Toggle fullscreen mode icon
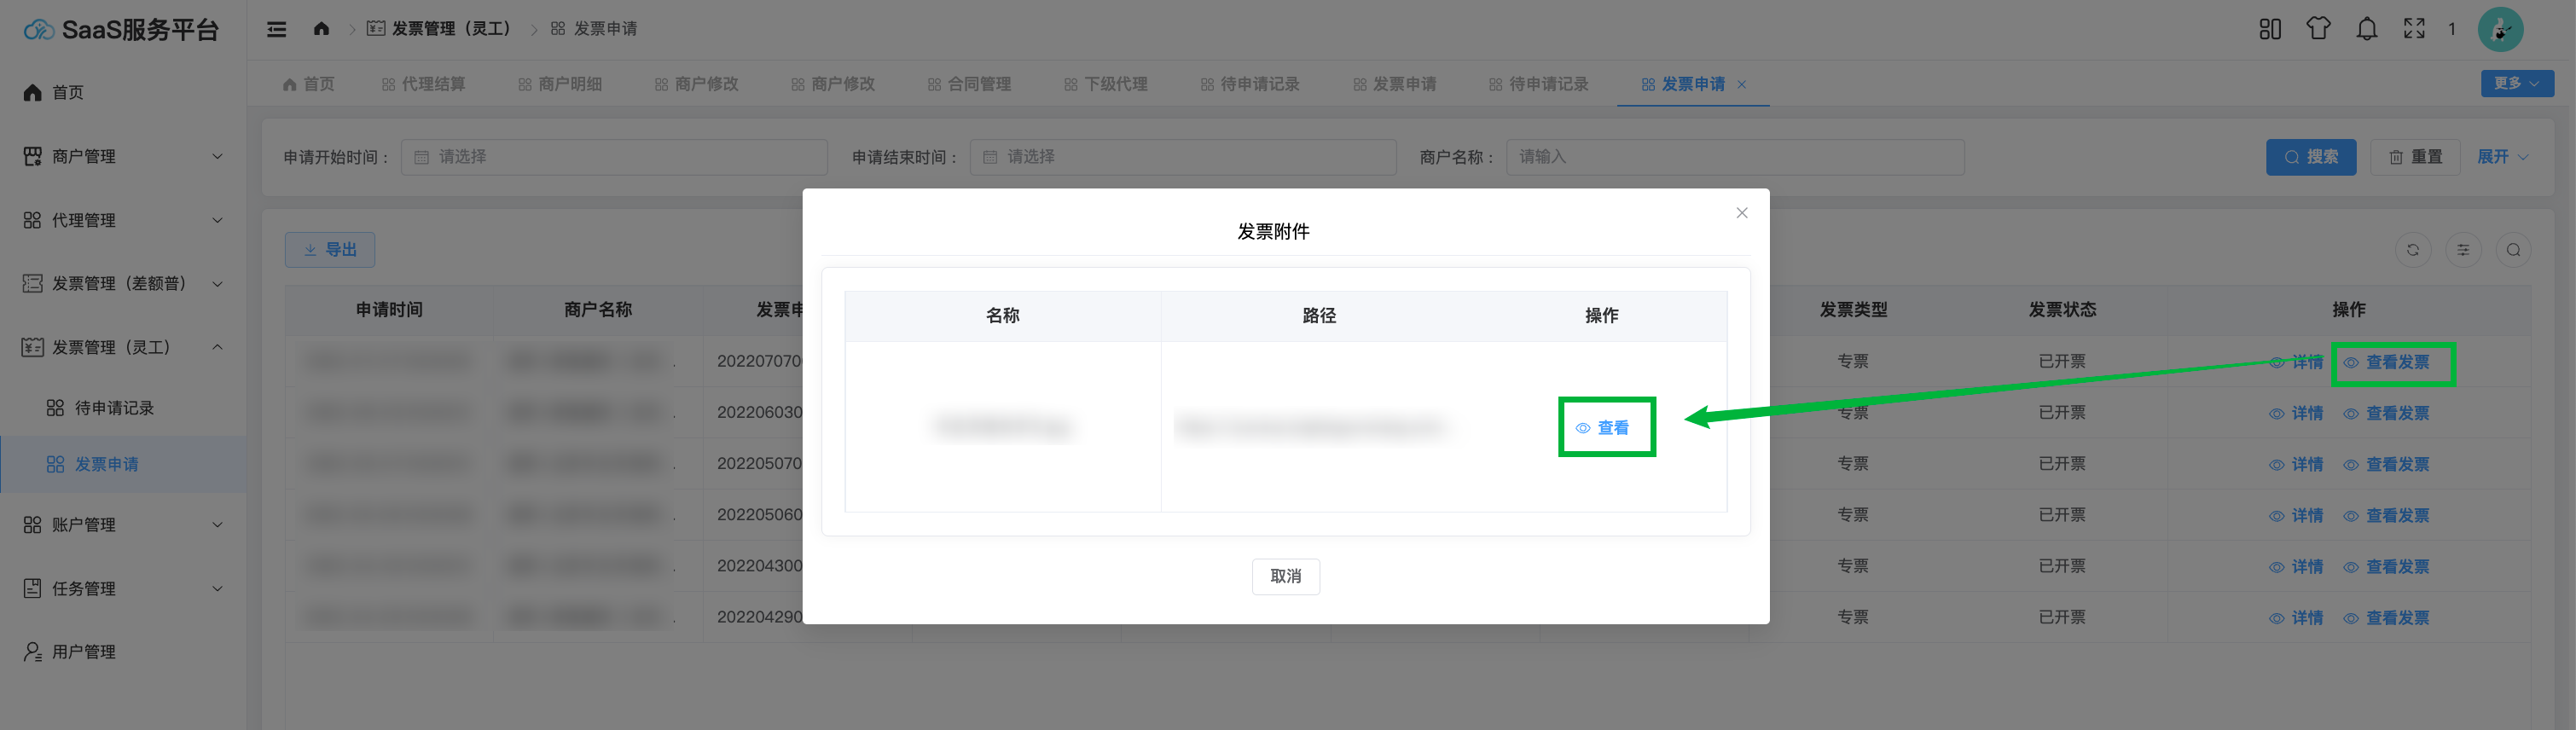 coord(2414,29)
